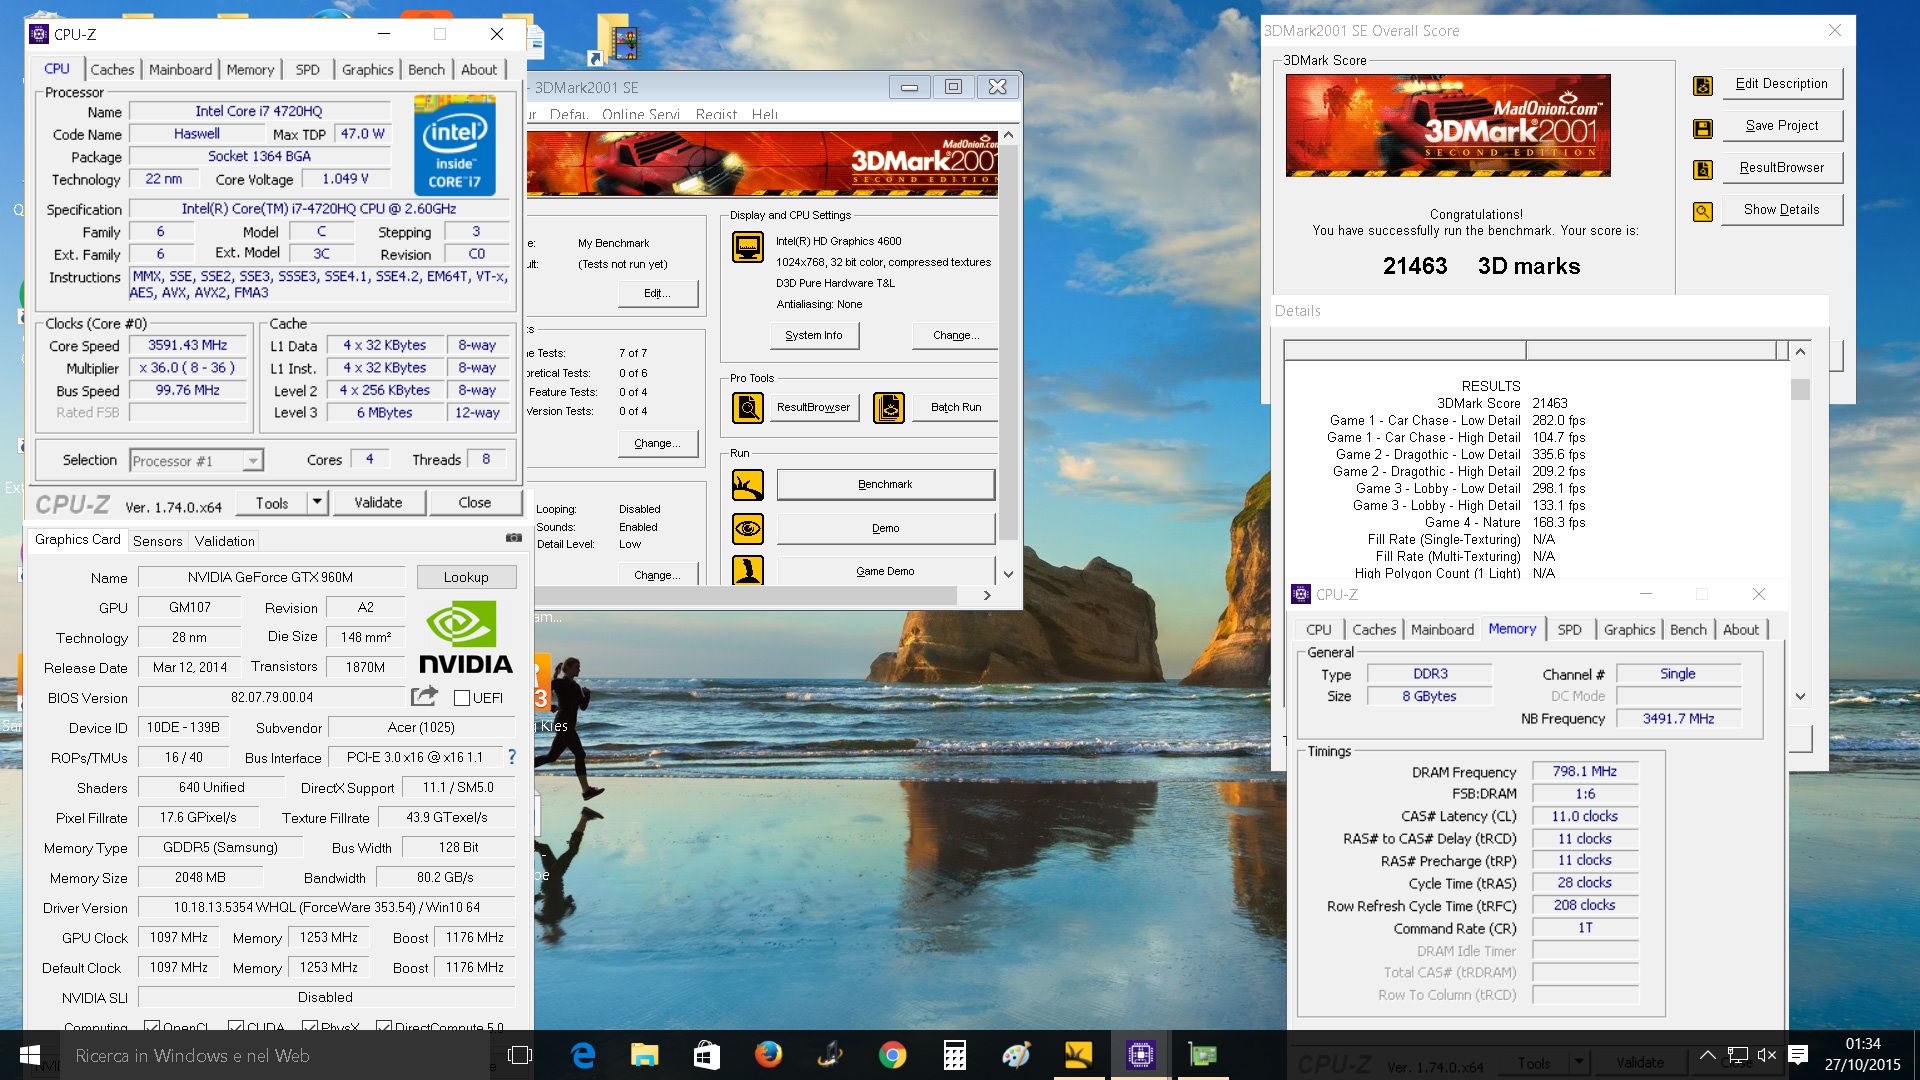Click the 3DMark2001 SE scrollbar up arrow
The width and height of the screenshot is (1920, 1080).
point(1008,135)
